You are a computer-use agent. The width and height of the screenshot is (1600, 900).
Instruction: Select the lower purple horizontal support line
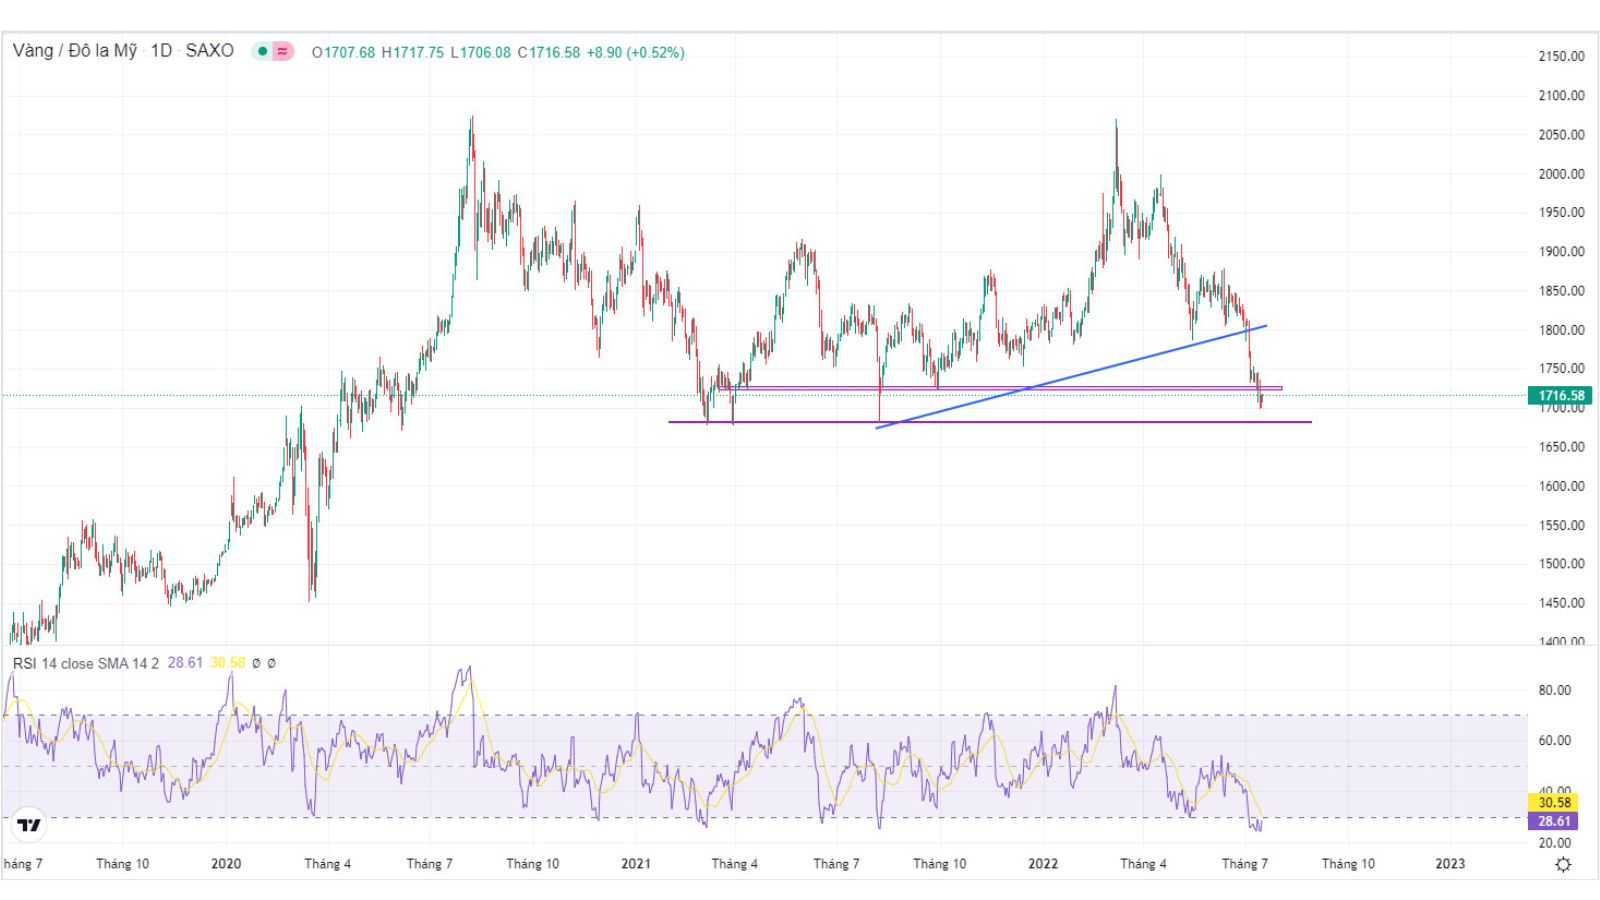pos(990,422)
